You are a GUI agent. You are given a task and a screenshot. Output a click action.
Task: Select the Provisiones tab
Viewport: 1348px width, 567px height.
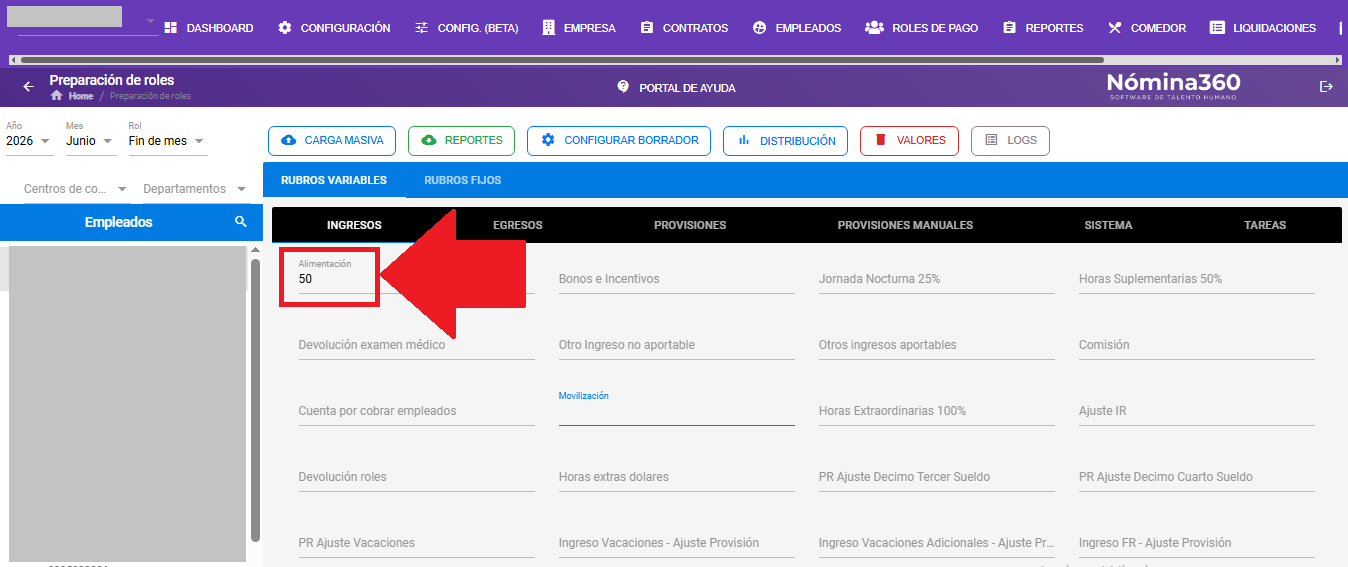pyautogui.click(x=690, y=225)
